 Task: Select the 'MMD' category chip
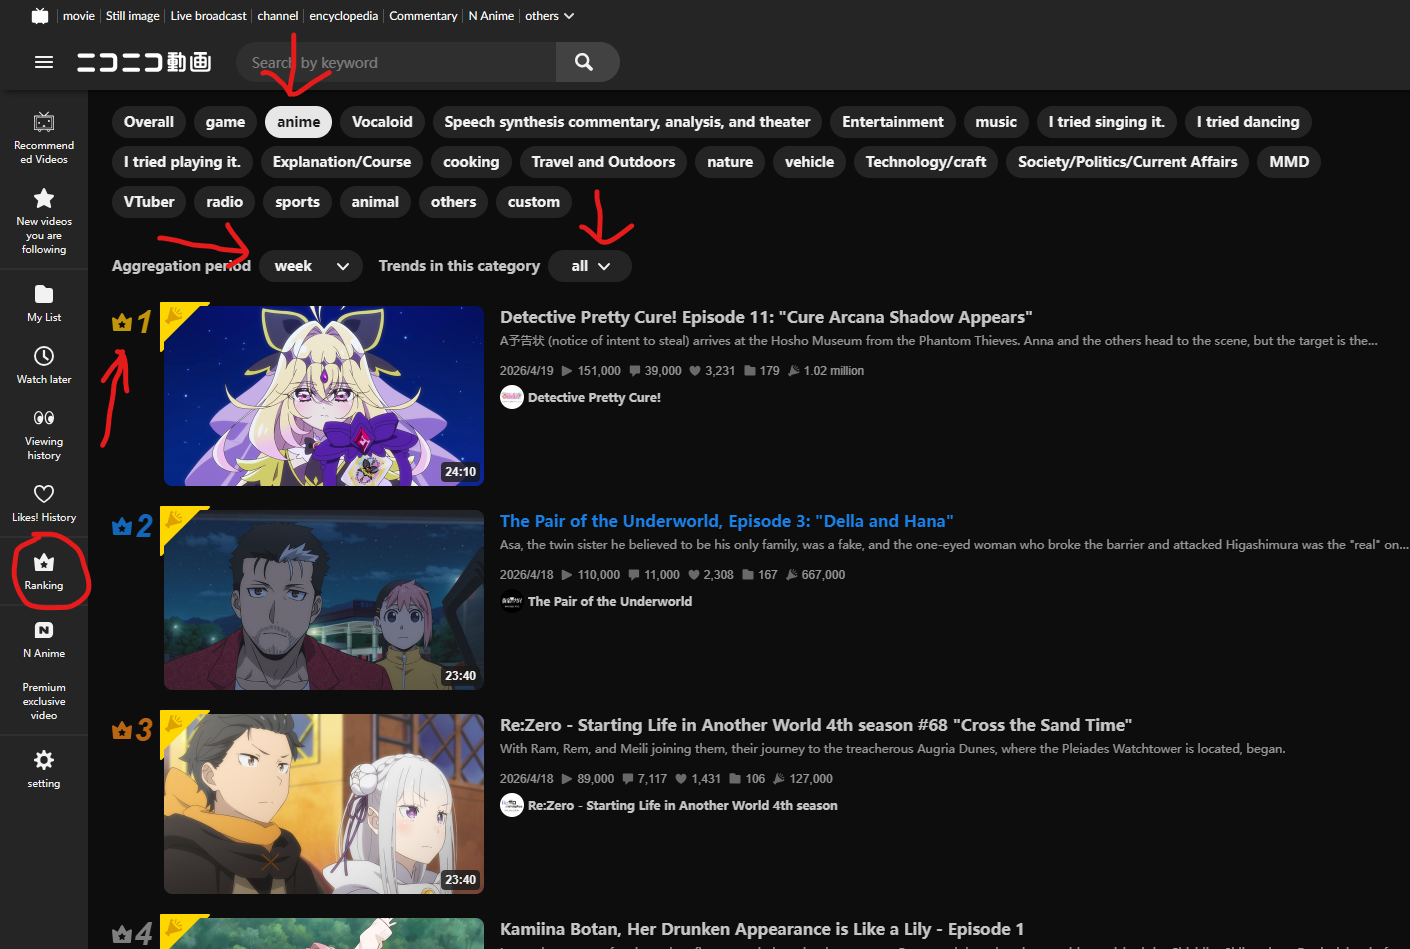(1289, 162)
